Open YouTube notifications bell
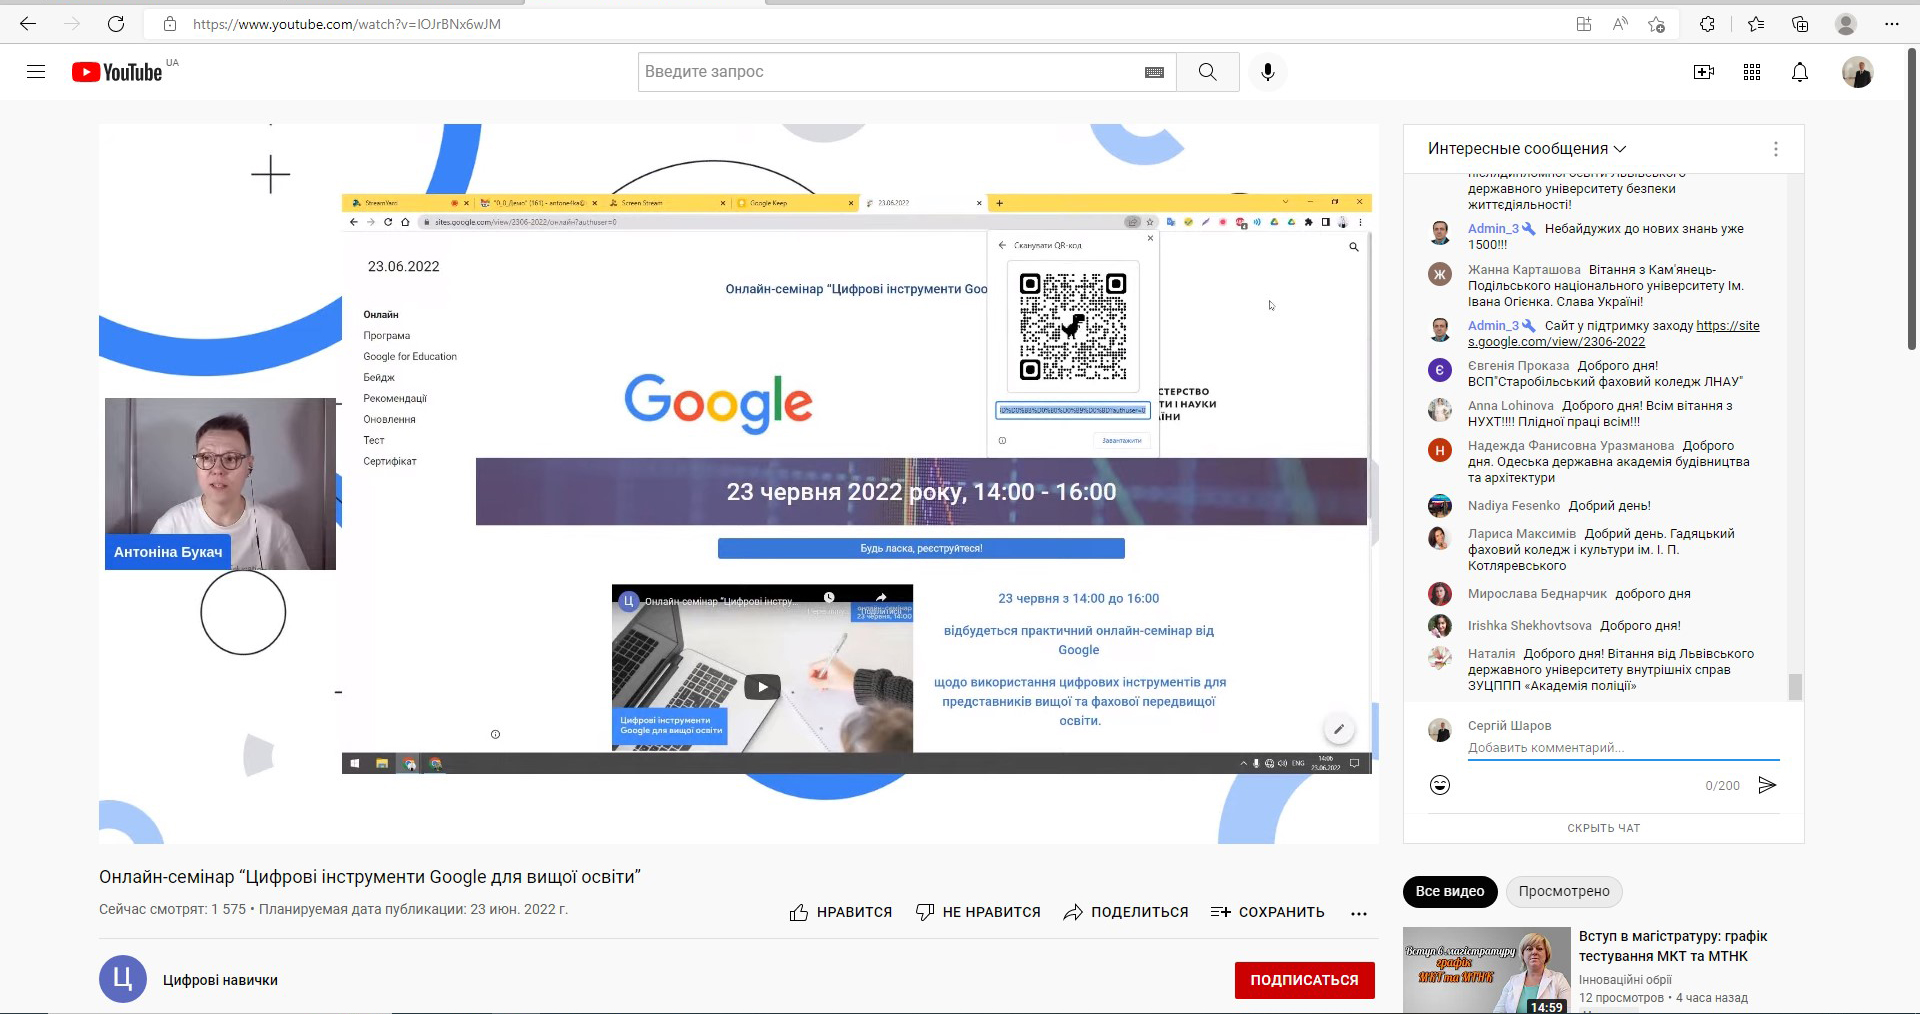1920x1014 pixels. [1800, 72]
